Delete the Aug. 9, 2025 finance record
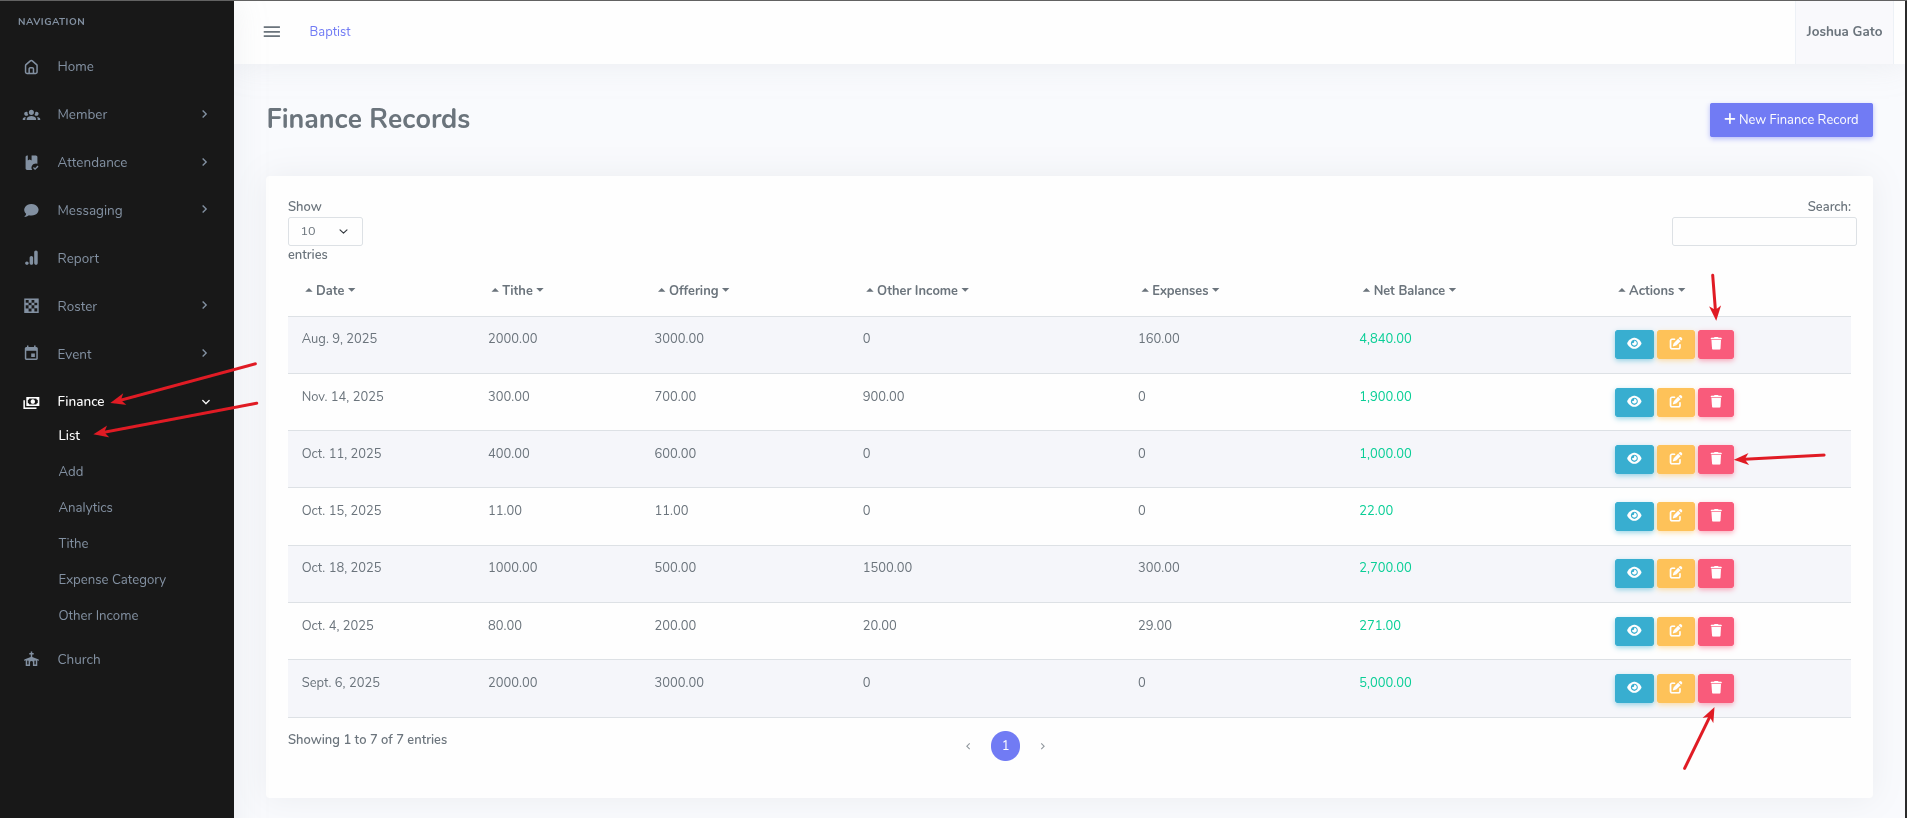This screenshot has height=818, width=1907. tap(1715, 344)
